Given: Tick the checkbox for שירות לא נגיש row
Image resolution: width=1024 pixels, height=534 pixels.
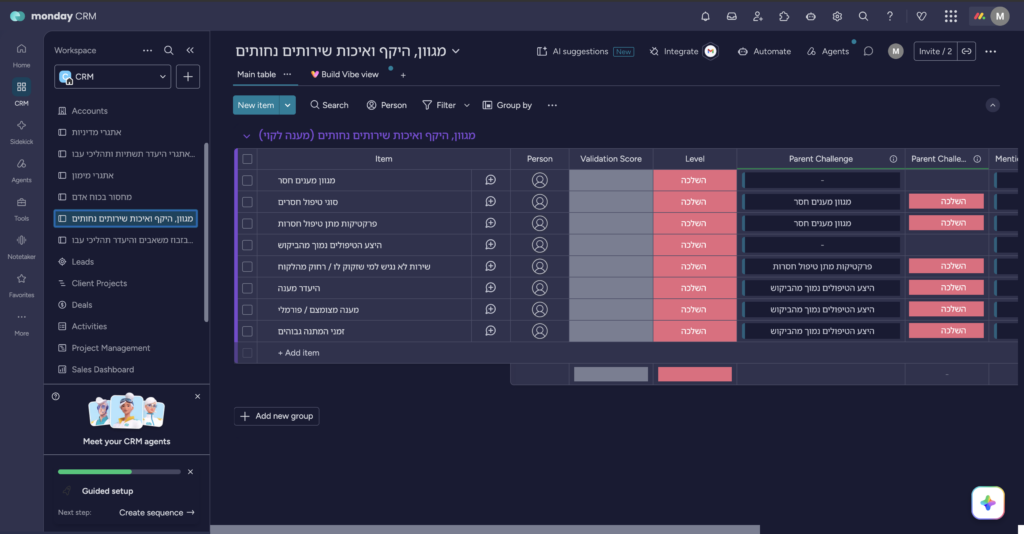Looking at the screenshot, I should (x=247, y=266).
